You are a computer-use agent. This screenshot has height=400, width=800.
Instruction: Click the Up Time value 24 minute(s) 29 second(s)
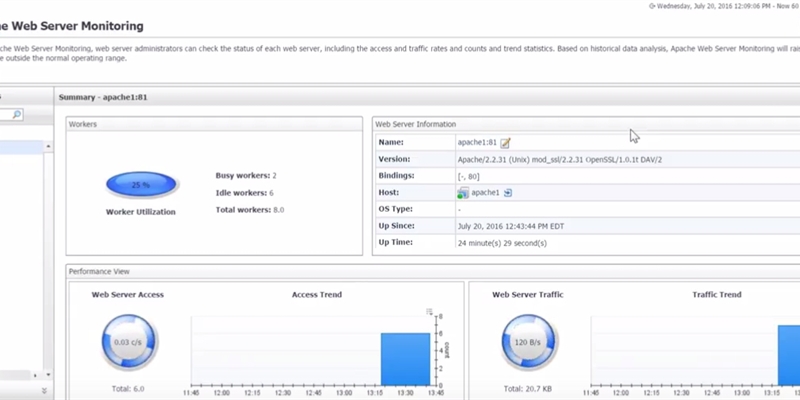coord(502,243)
